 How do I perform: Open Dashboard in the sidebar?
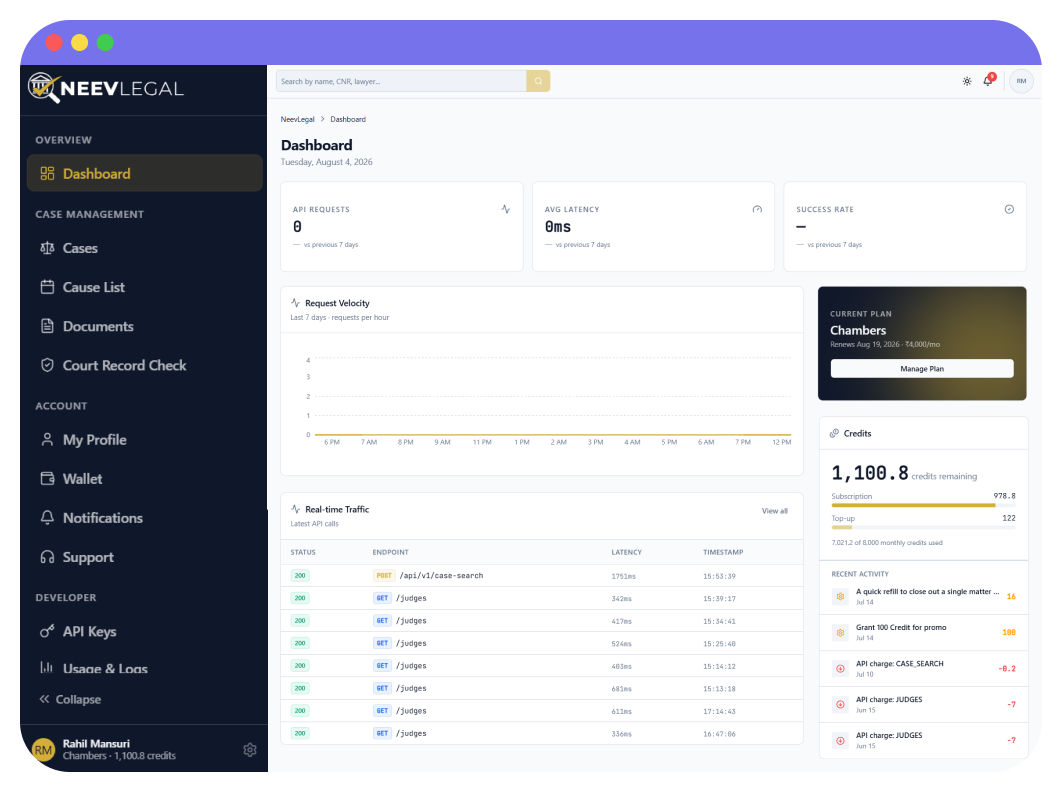pyautogui.click(x=144, y=173)
